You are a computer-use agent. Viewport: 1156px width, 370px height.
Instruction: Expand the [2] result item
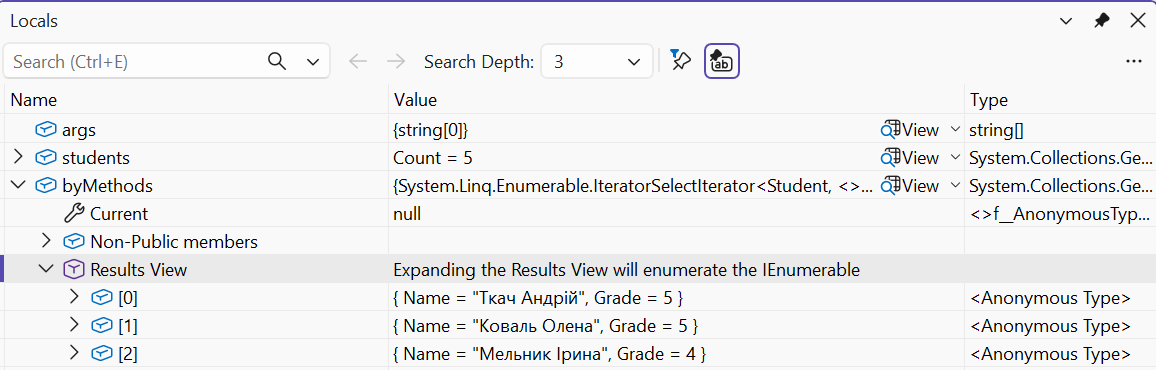[74, 352]
